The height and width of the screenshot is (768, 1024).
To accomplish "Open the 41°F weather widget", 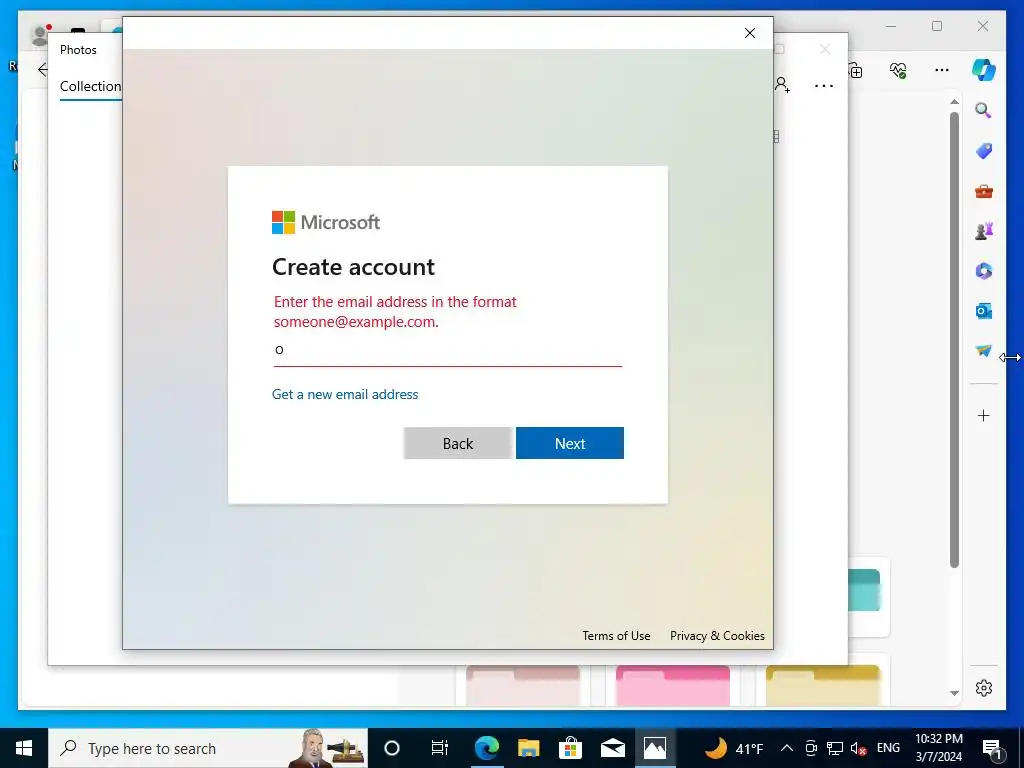I will (734, 748).
